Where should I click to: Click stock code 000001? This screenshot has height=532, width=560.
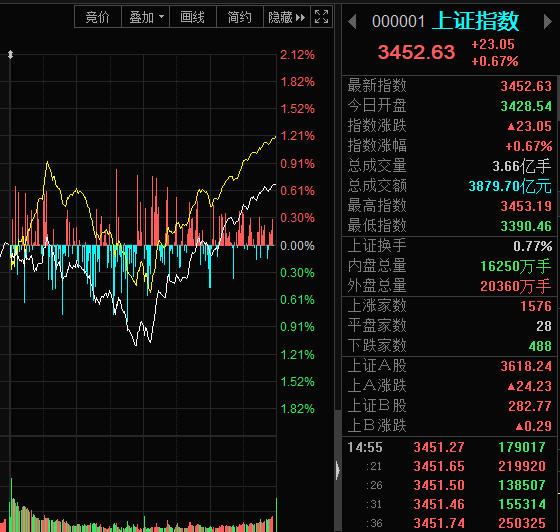point(398,21)
